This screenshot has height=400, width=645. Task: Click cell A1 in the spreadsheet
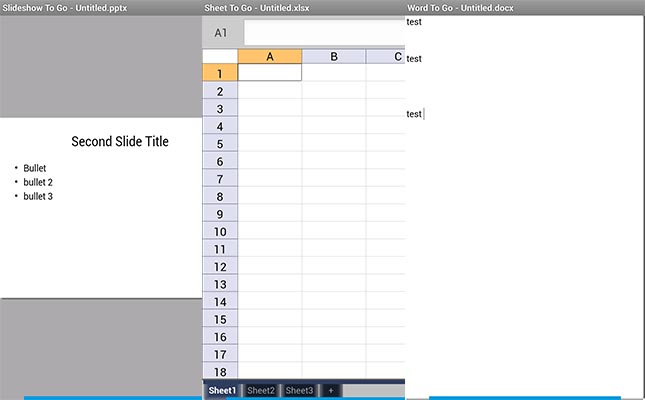click(270, 73)
